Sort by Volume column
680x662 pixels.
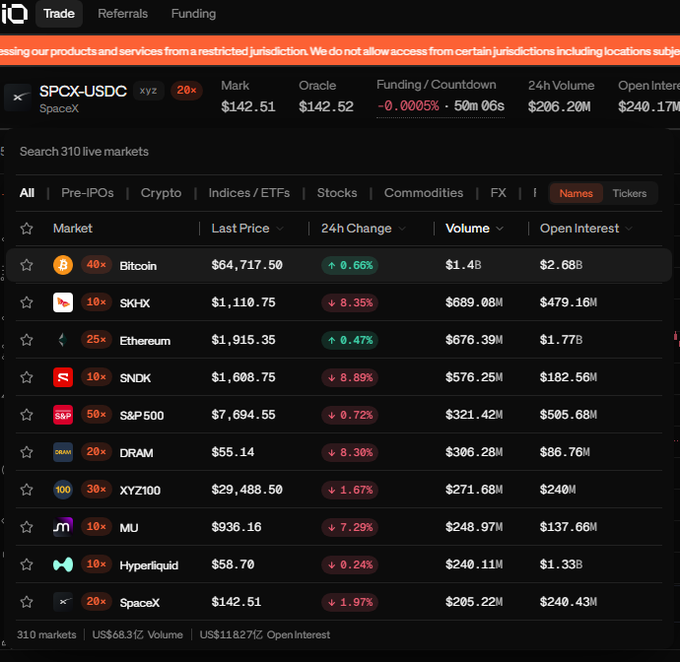(x=474, y=228)
